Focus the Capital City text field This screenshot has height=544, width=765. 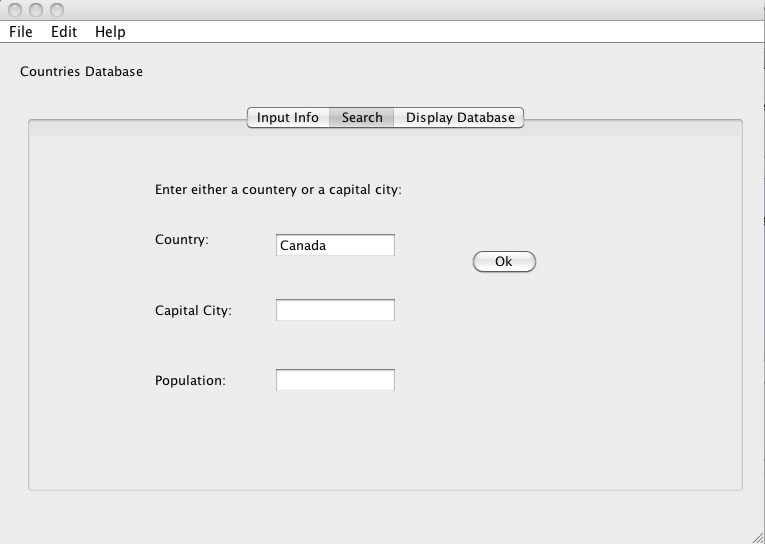(335, 310)
